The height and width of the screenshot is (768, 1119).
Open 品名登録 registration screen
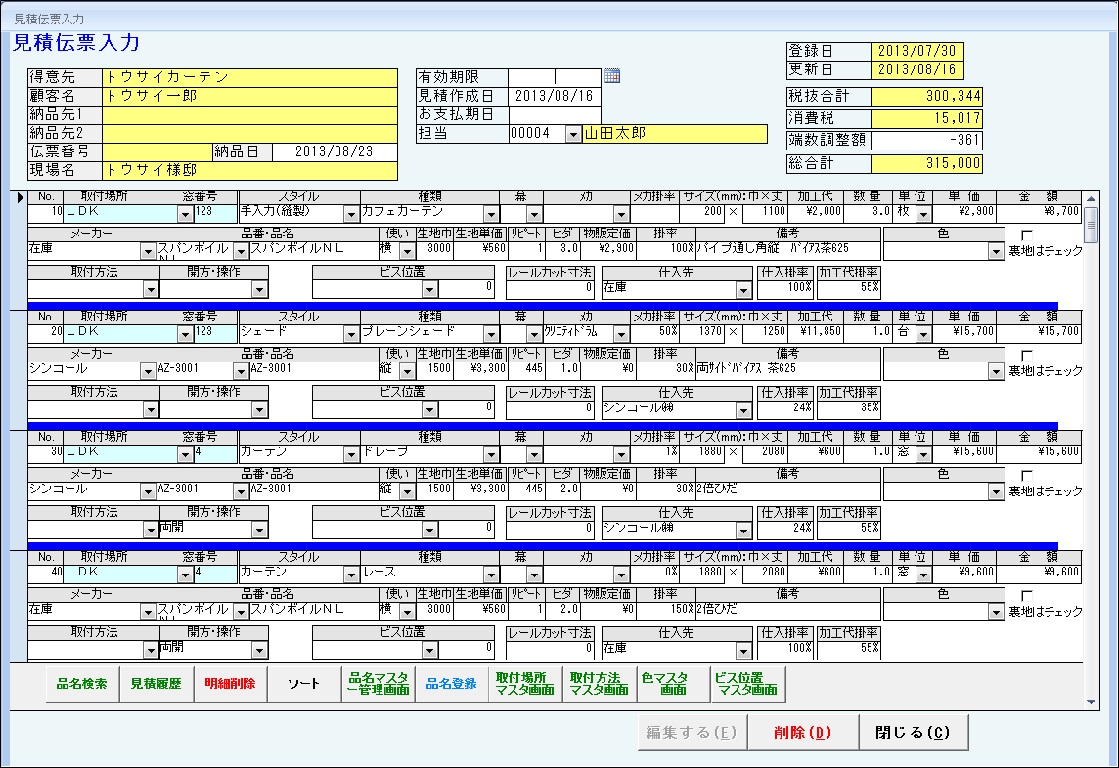[x=451, y=684]
